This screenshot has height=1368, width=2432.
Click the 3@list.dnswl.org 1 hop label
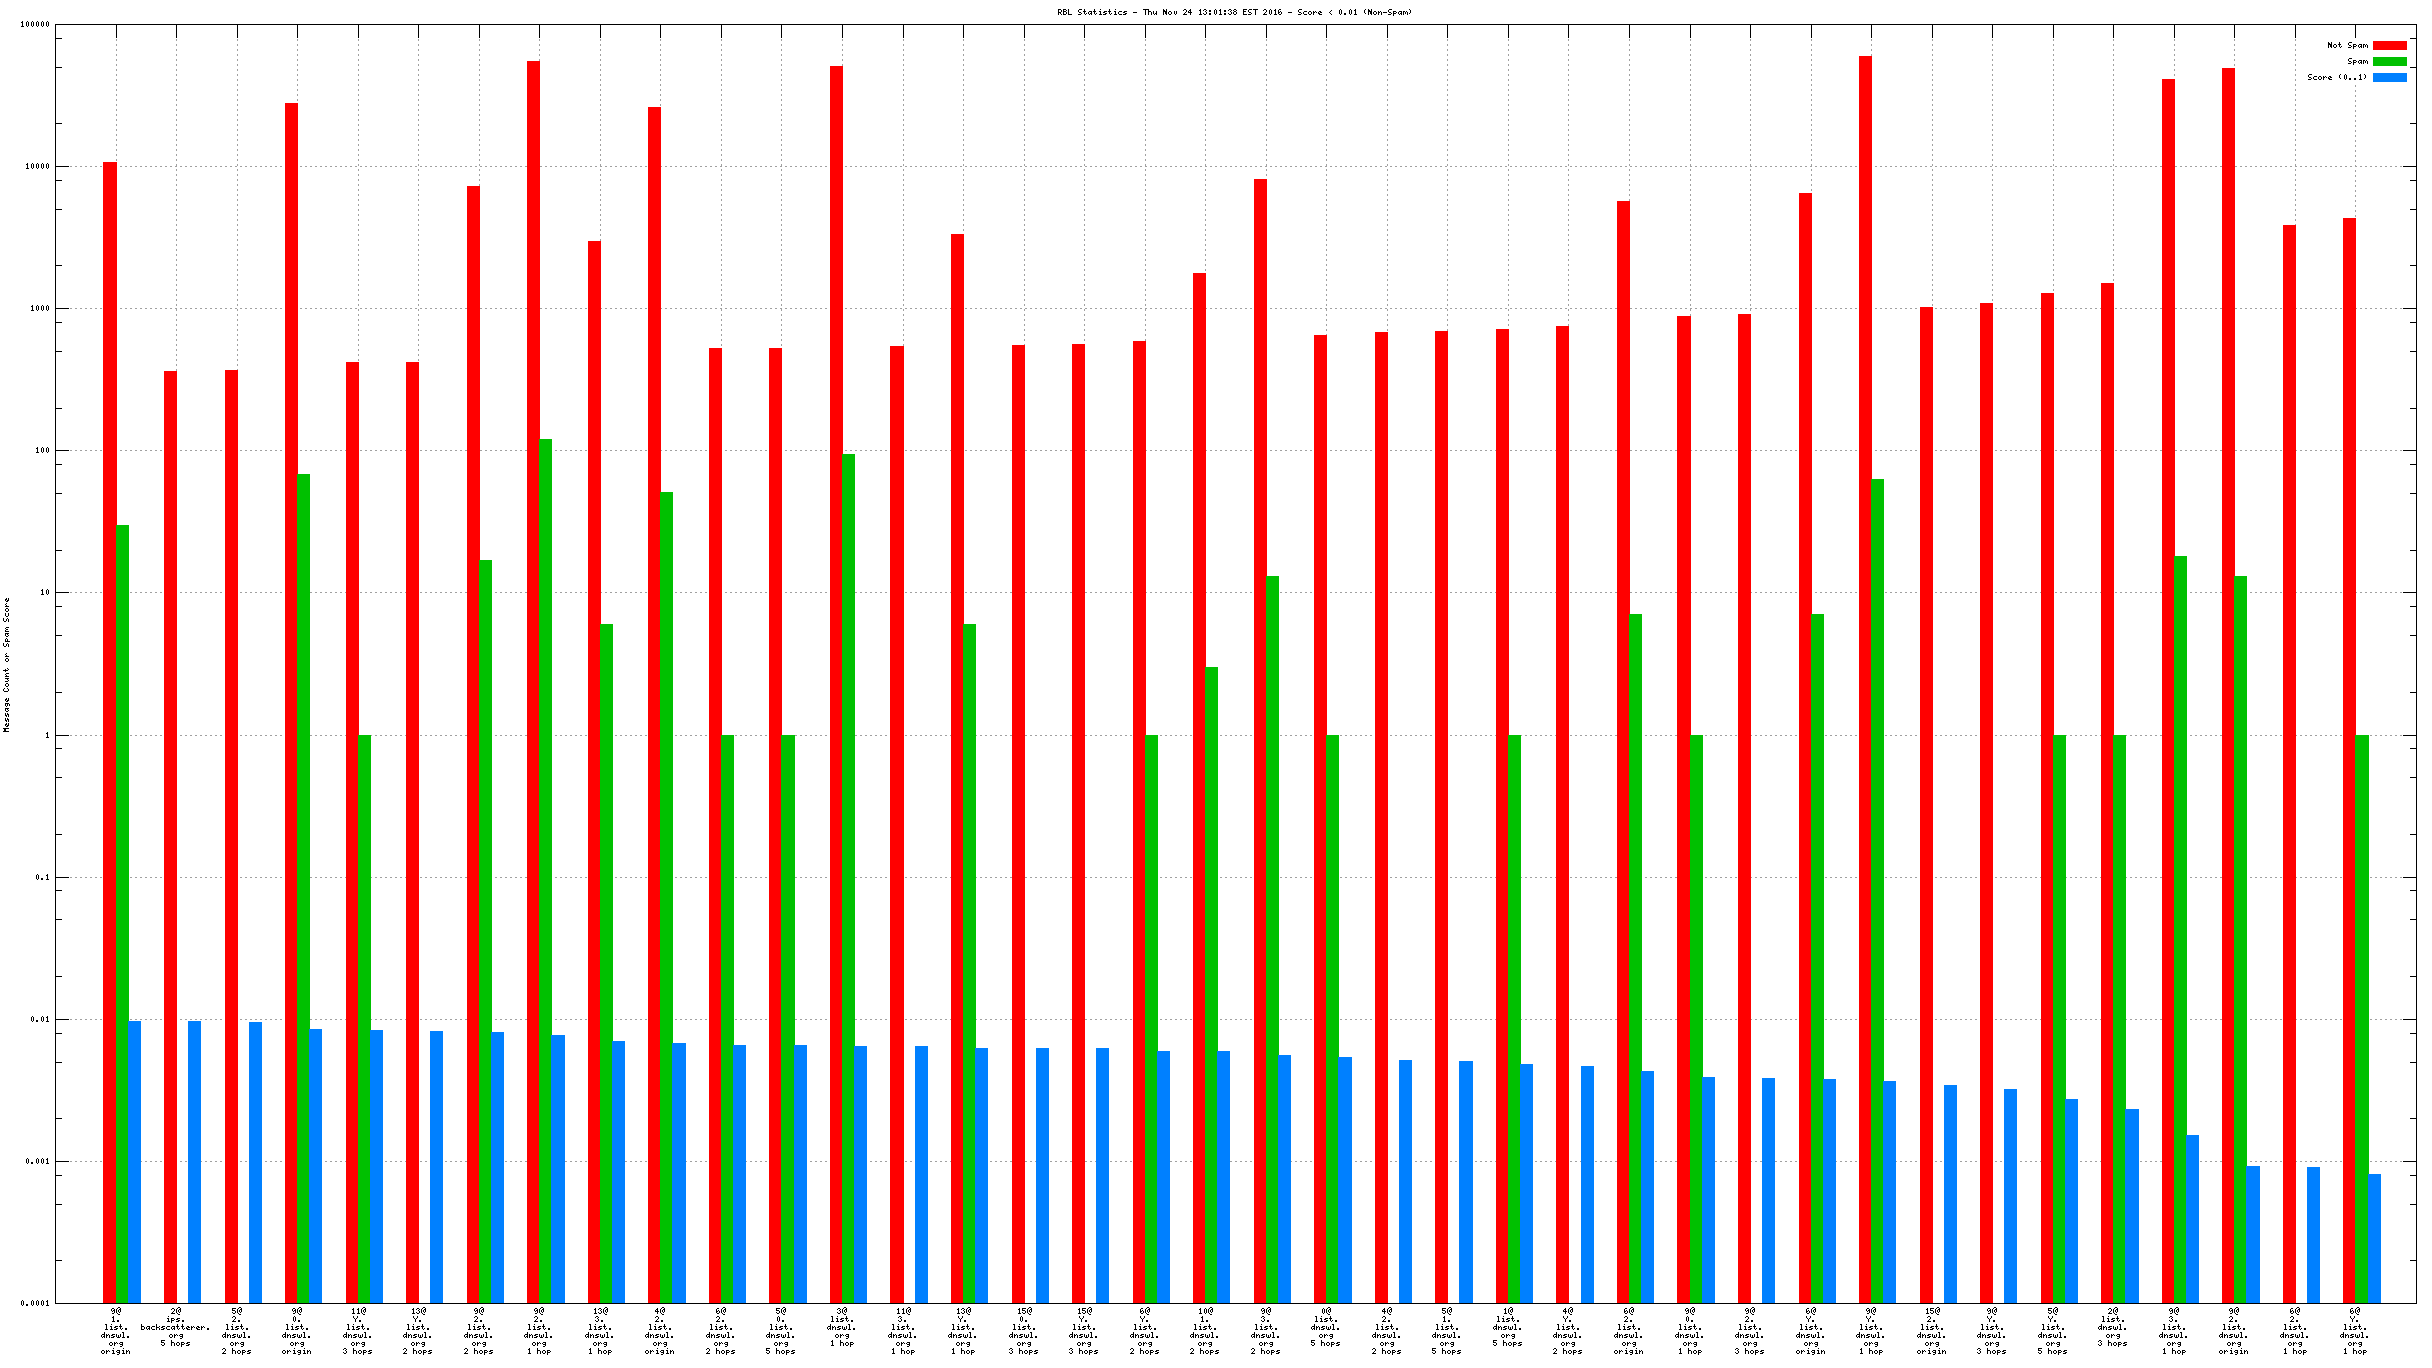pos(841,1327)
